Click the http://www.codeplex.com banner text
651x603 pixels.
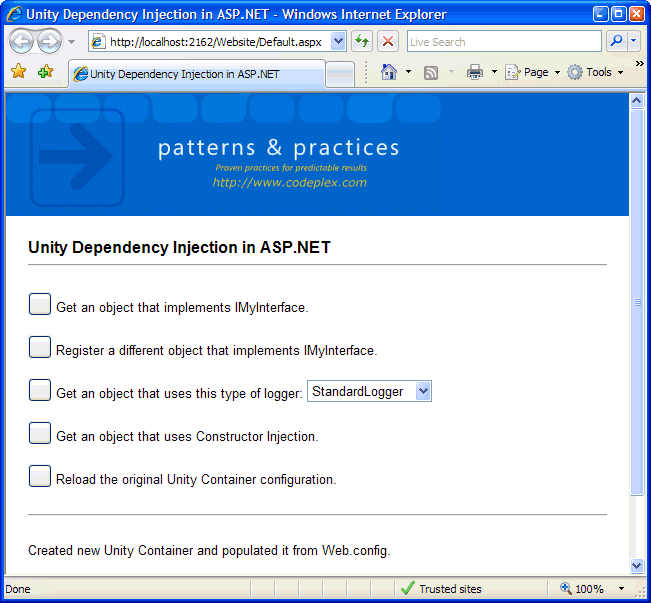pos(289,183)
